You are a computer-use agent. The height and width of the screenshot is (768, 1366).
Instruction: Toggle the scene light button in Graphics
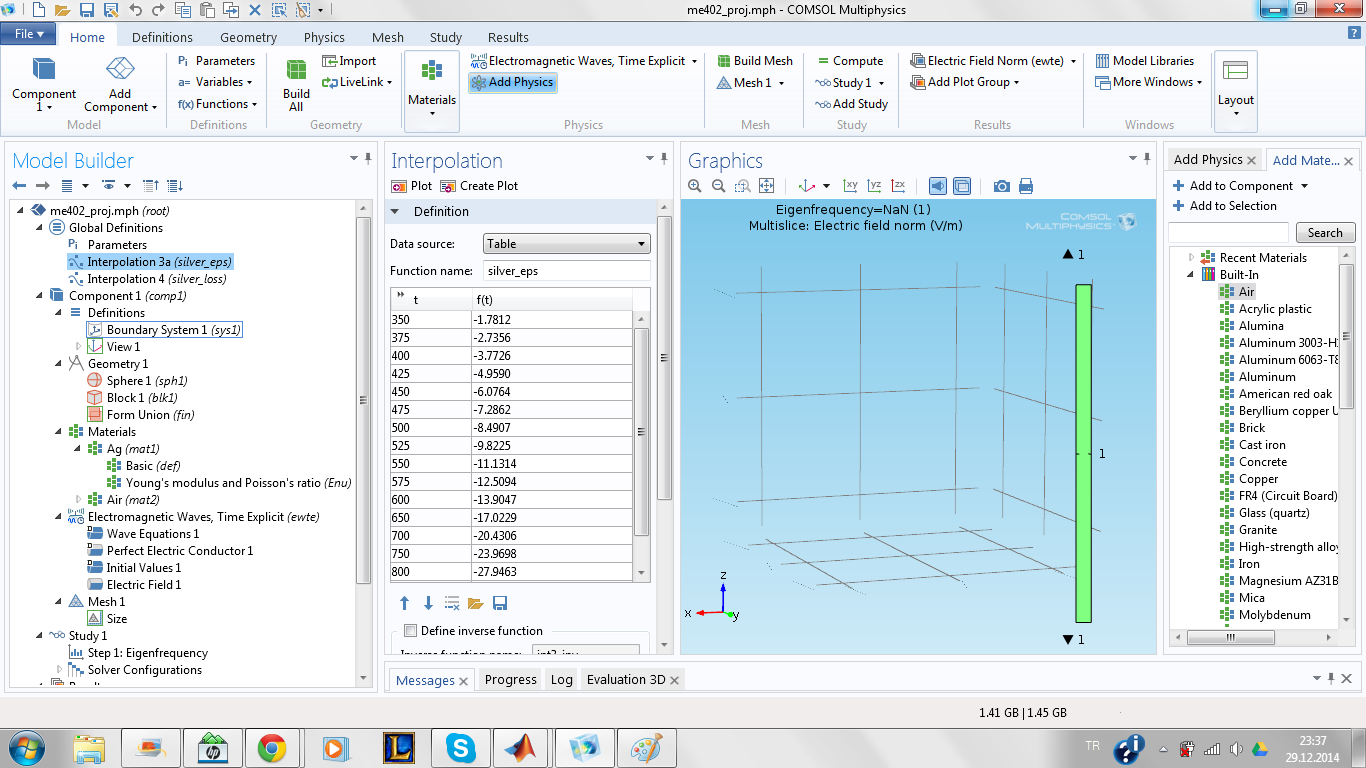pos(937,186)
